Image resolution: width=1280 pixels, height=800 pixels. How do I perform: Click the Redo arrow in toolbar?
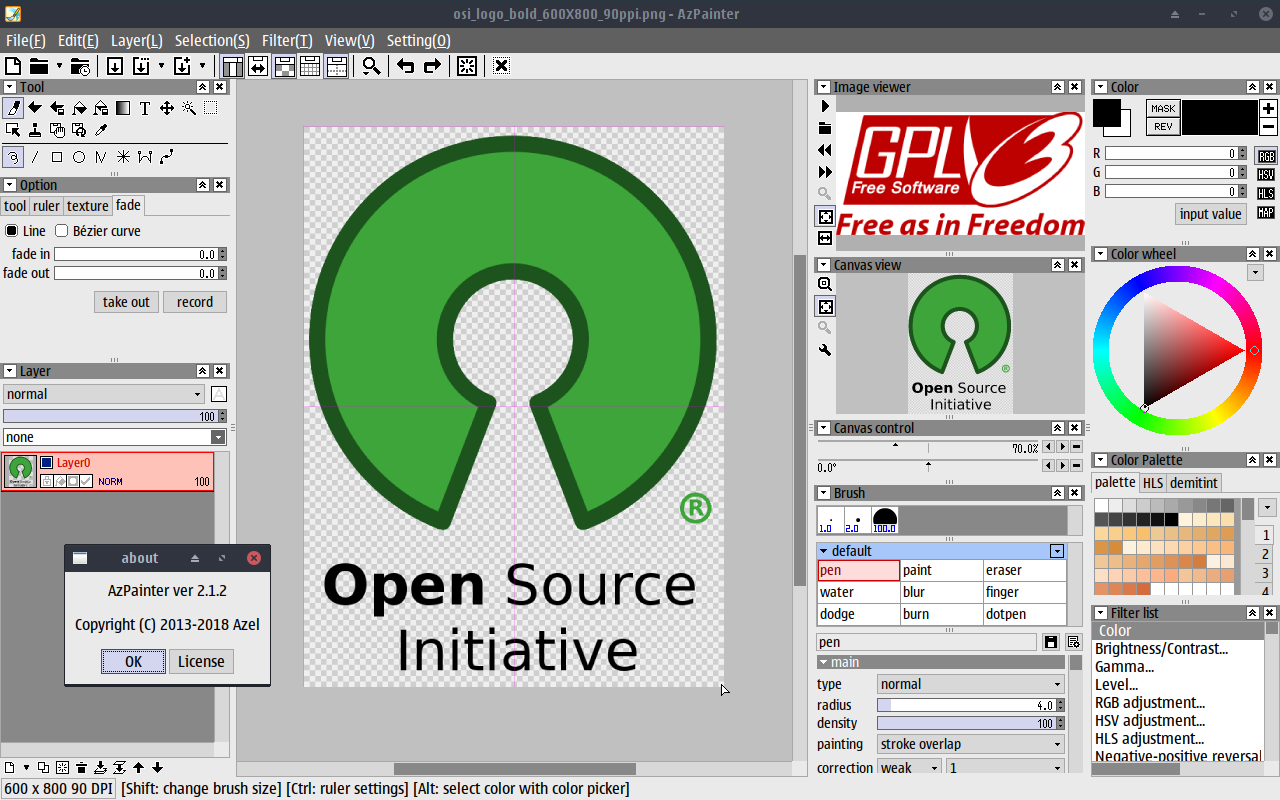click(x=432, y=66)
